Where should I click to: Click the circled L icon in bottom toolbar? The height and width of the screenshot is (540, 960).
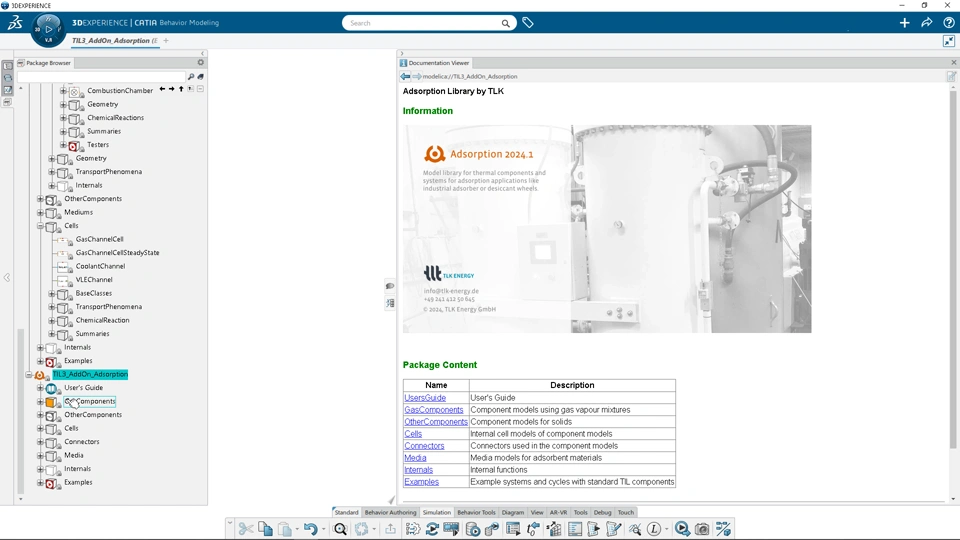654,529
